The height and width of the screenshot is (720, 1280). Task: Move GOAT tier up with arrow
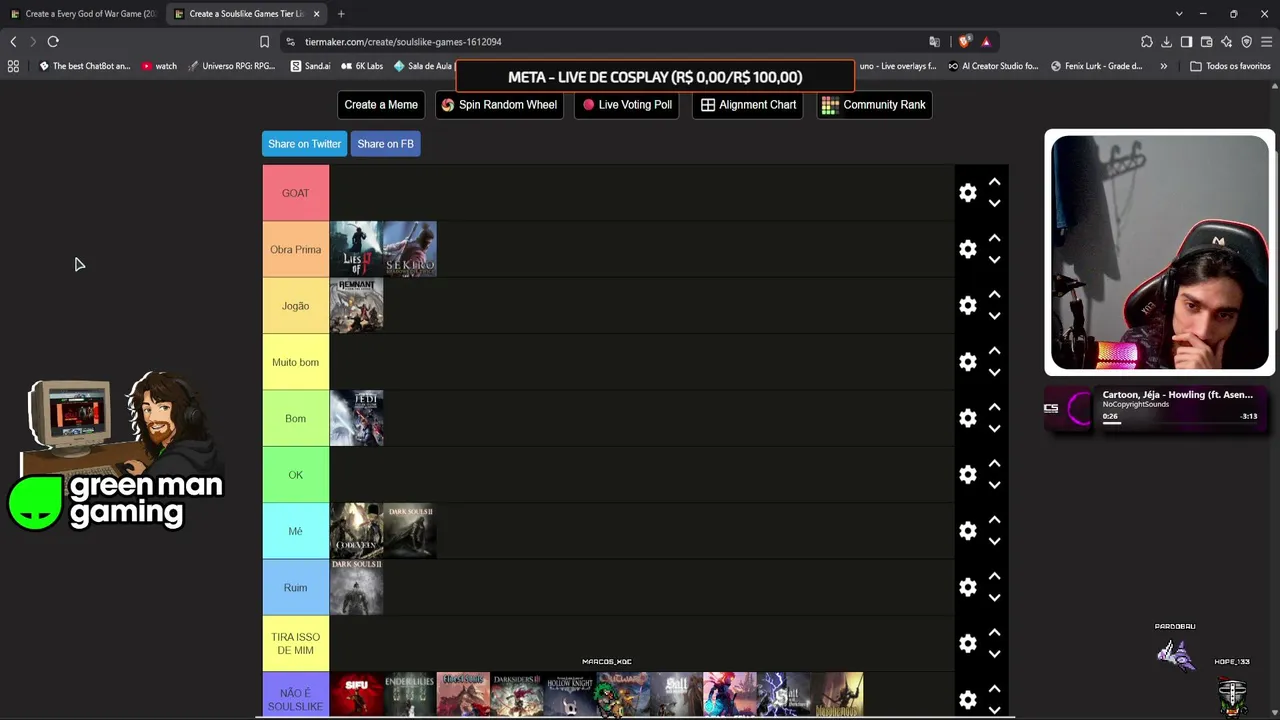pyautogui.click(x=994, y=182)
